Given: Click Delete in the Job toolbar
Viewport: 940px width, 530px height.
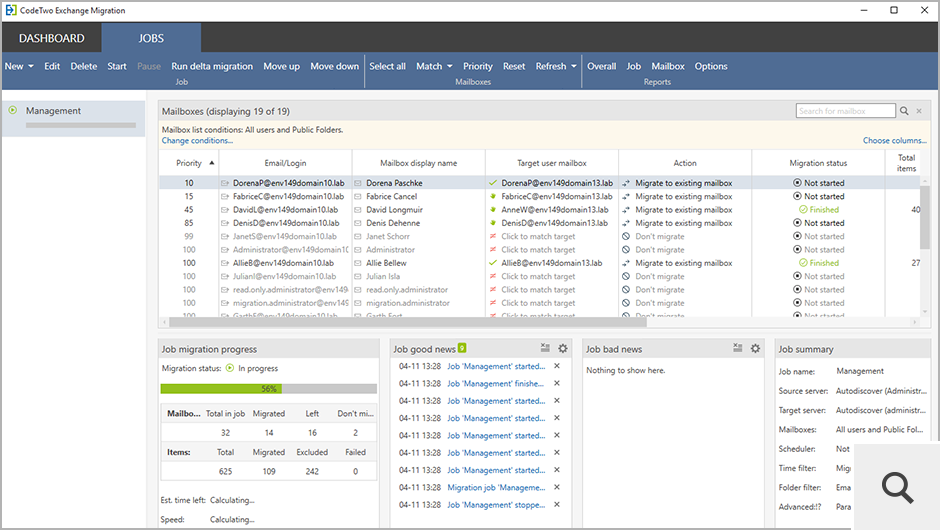Looking at the screenshot, I should 83,66.
